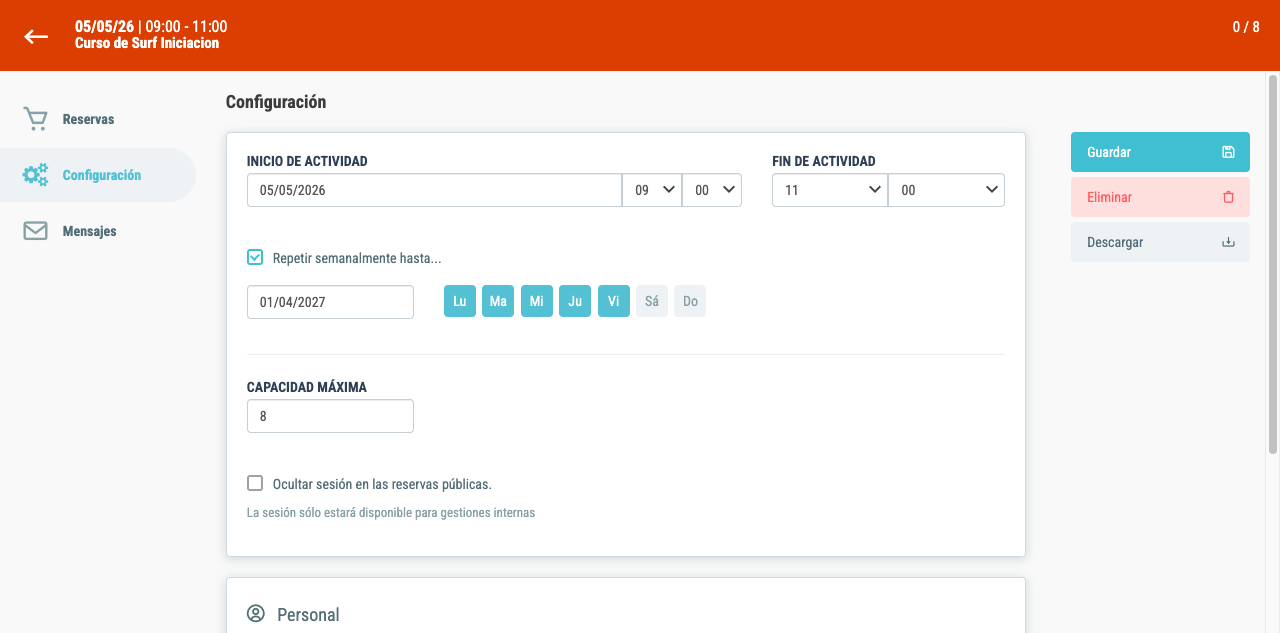Viewport: 1280px width, 633px height.
Task: Click the Configuración gears icon
Action: click(x=35, y=175)
